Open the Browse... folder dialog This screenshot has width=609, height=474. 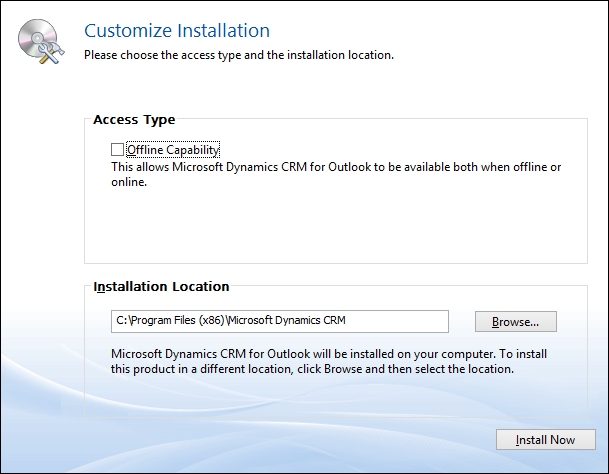[515, 321]
